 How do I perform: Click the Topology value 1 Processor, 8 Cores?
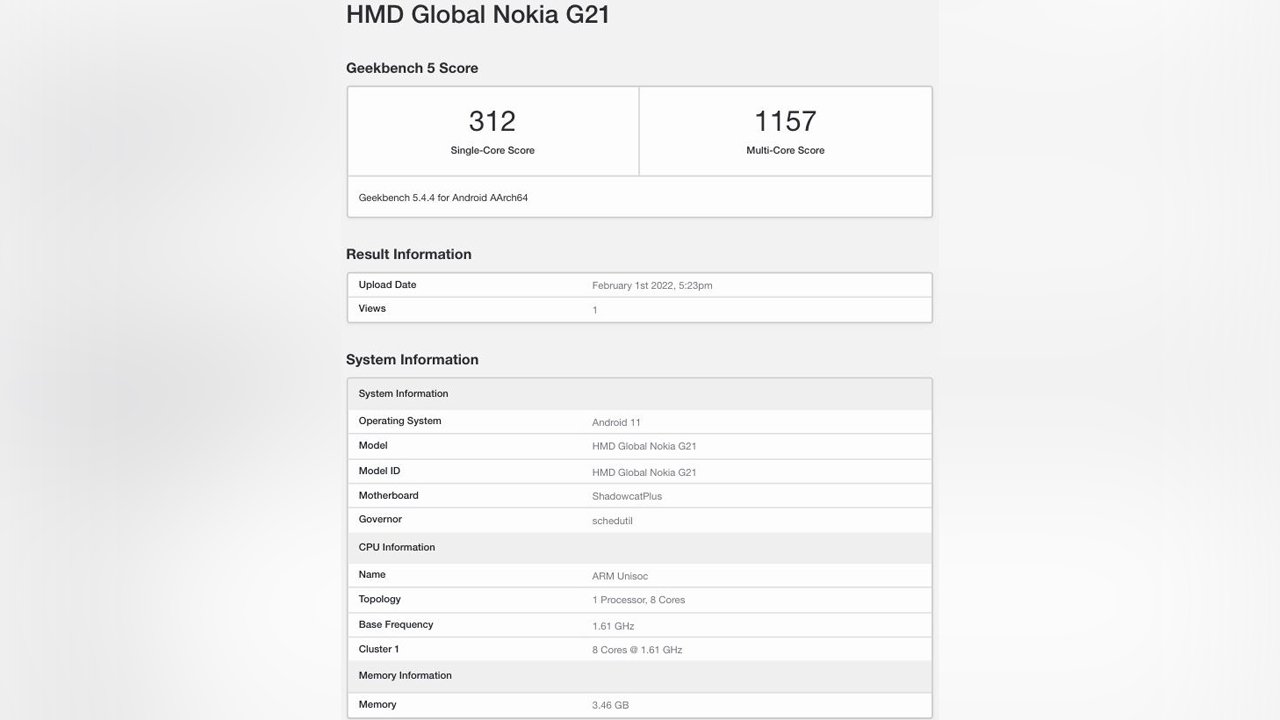(x=638, y=600)
